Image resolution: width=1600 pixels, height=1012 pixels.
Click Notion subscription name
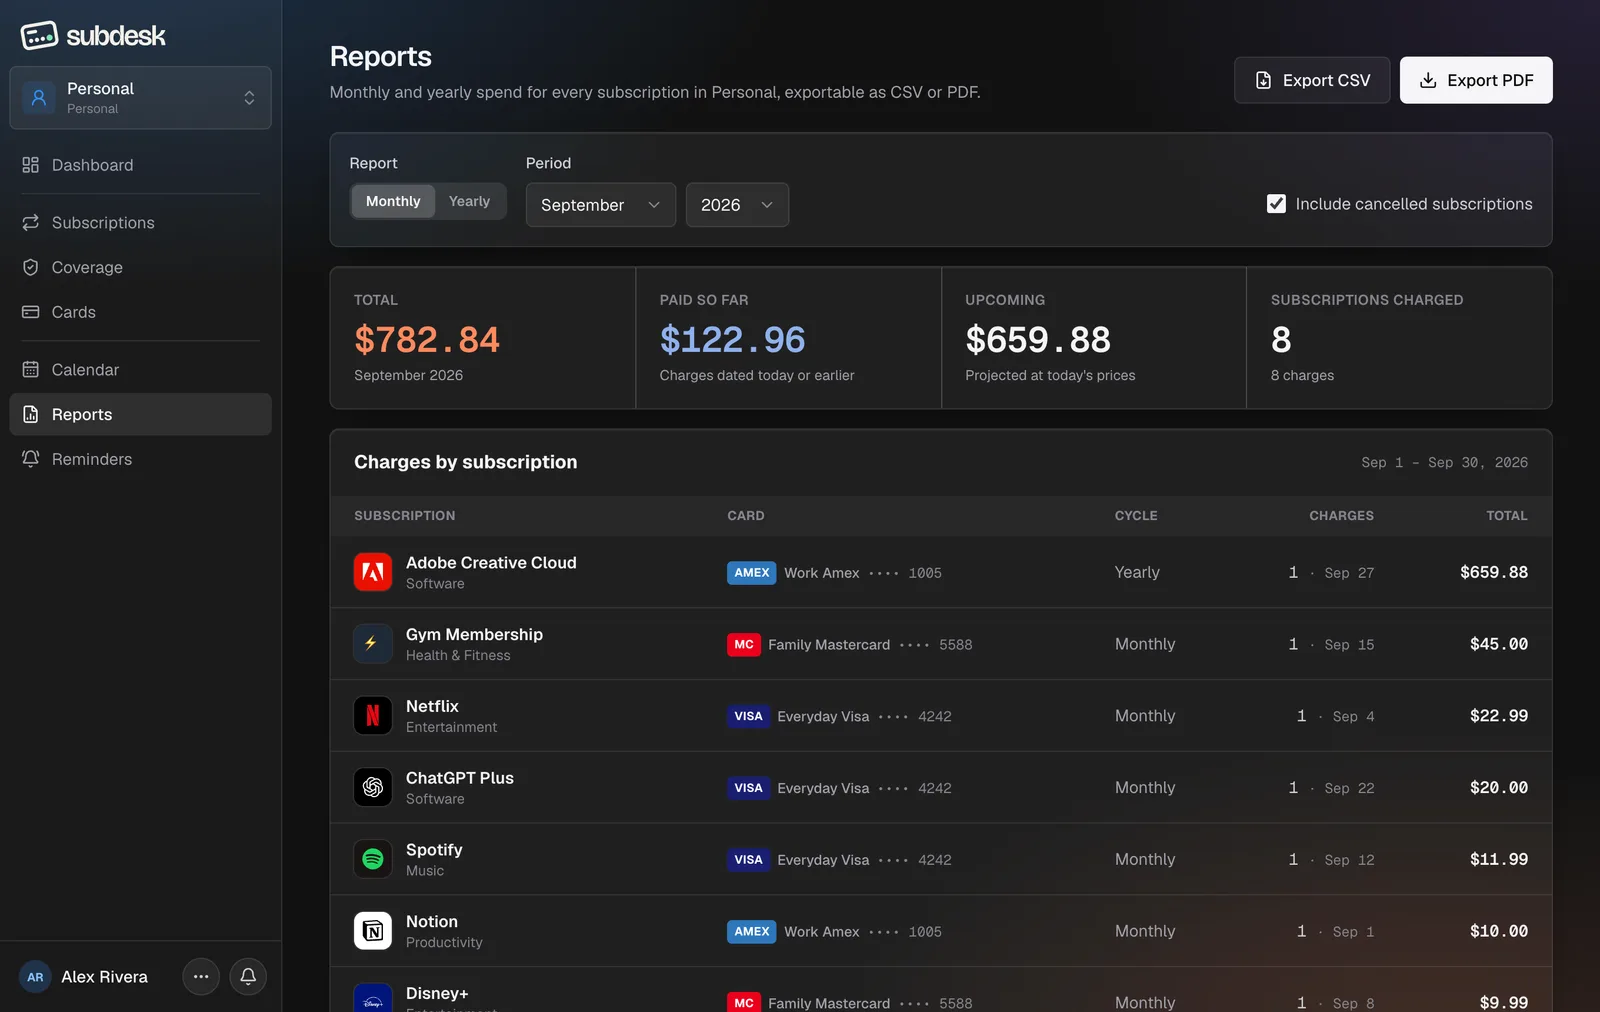click(432, 922)
